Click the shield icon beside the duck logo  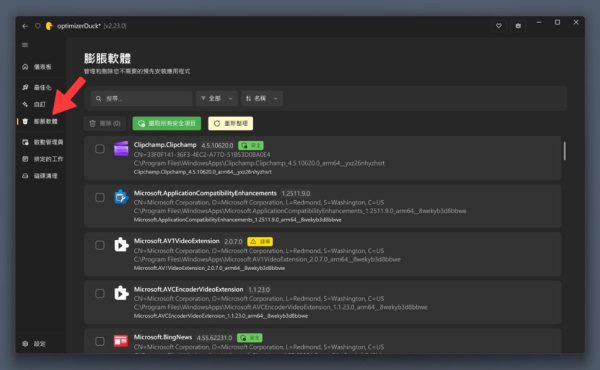coord(38,26)
